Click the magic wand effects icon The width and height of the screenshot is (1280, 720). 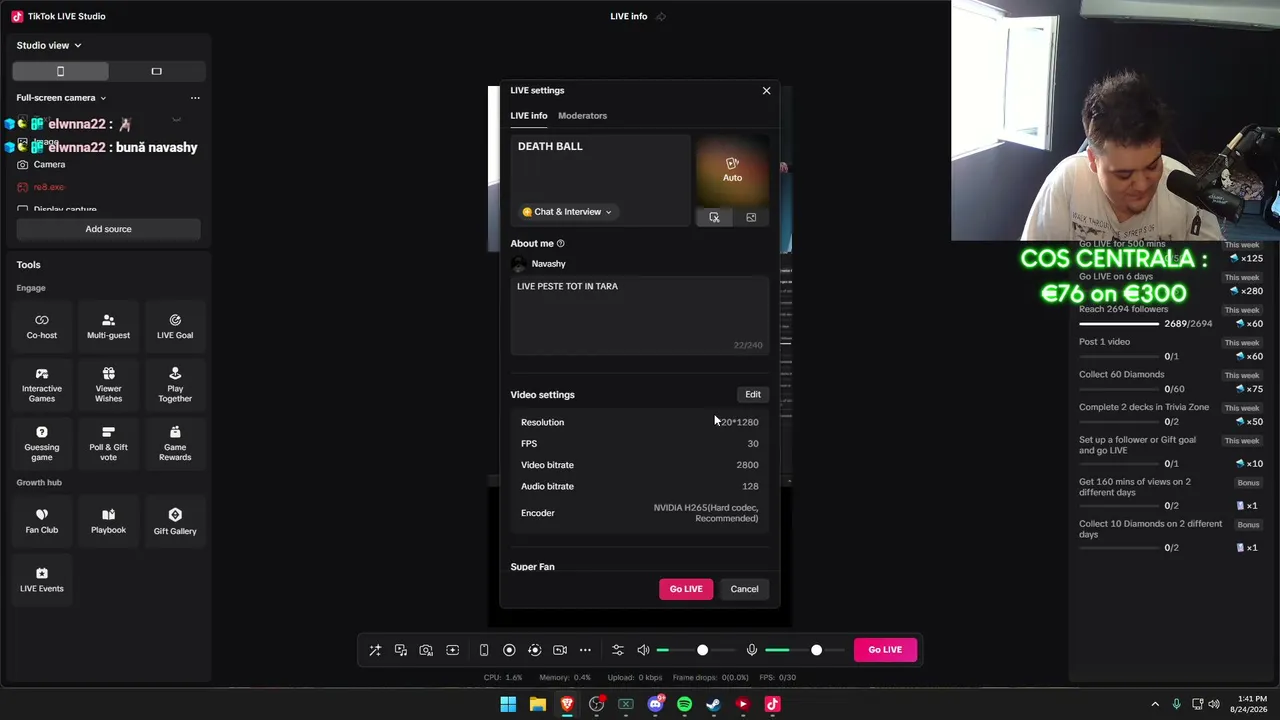tap(375, 650)
